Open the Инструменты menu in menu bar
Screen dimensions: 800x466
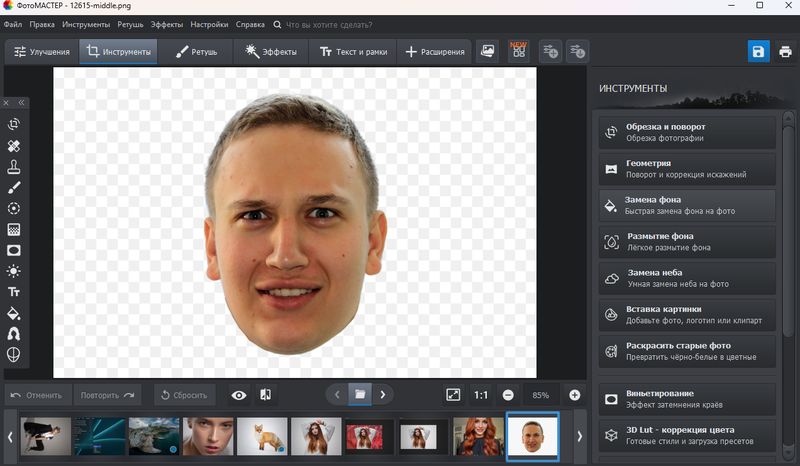pos(86,24)
